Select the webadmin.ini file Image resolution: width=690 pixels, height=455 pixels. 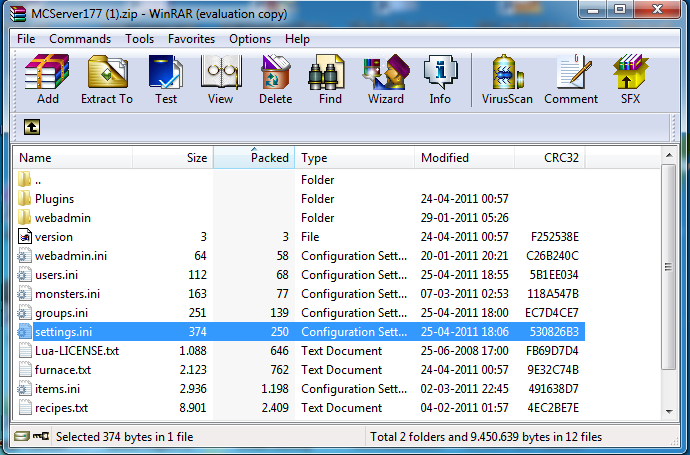click(70, 256)
